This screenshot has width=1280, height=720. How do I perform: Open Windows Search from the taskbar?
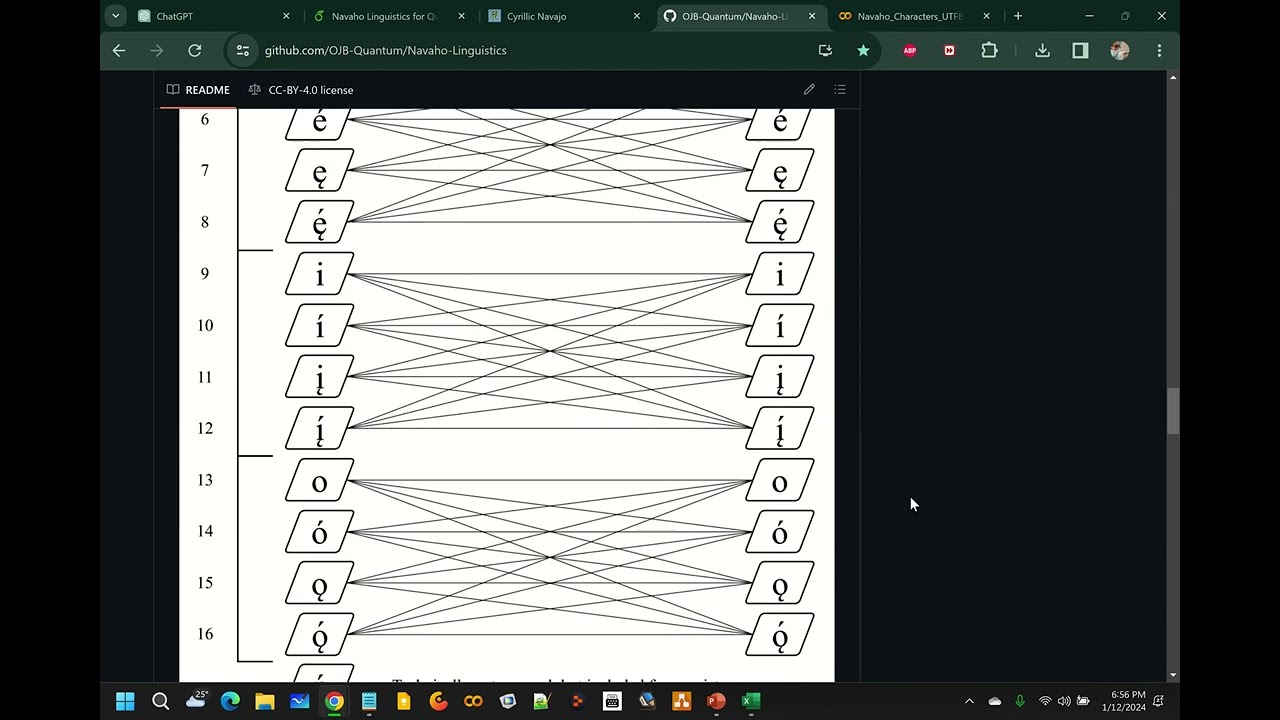160,701
